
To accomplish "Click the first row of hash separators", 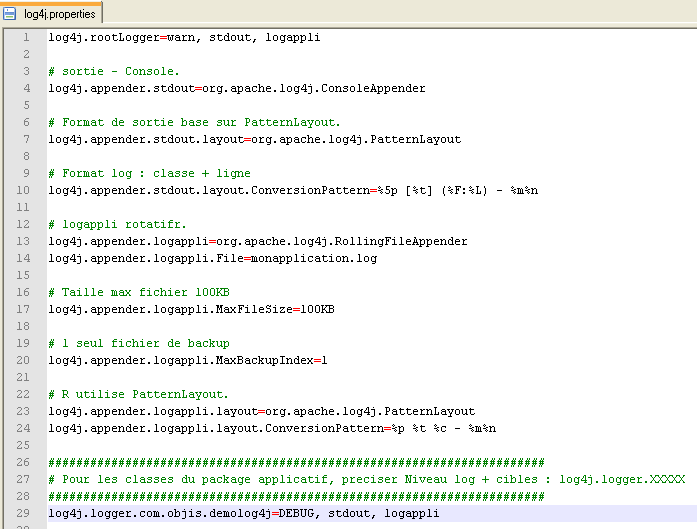I will [296, 462].
